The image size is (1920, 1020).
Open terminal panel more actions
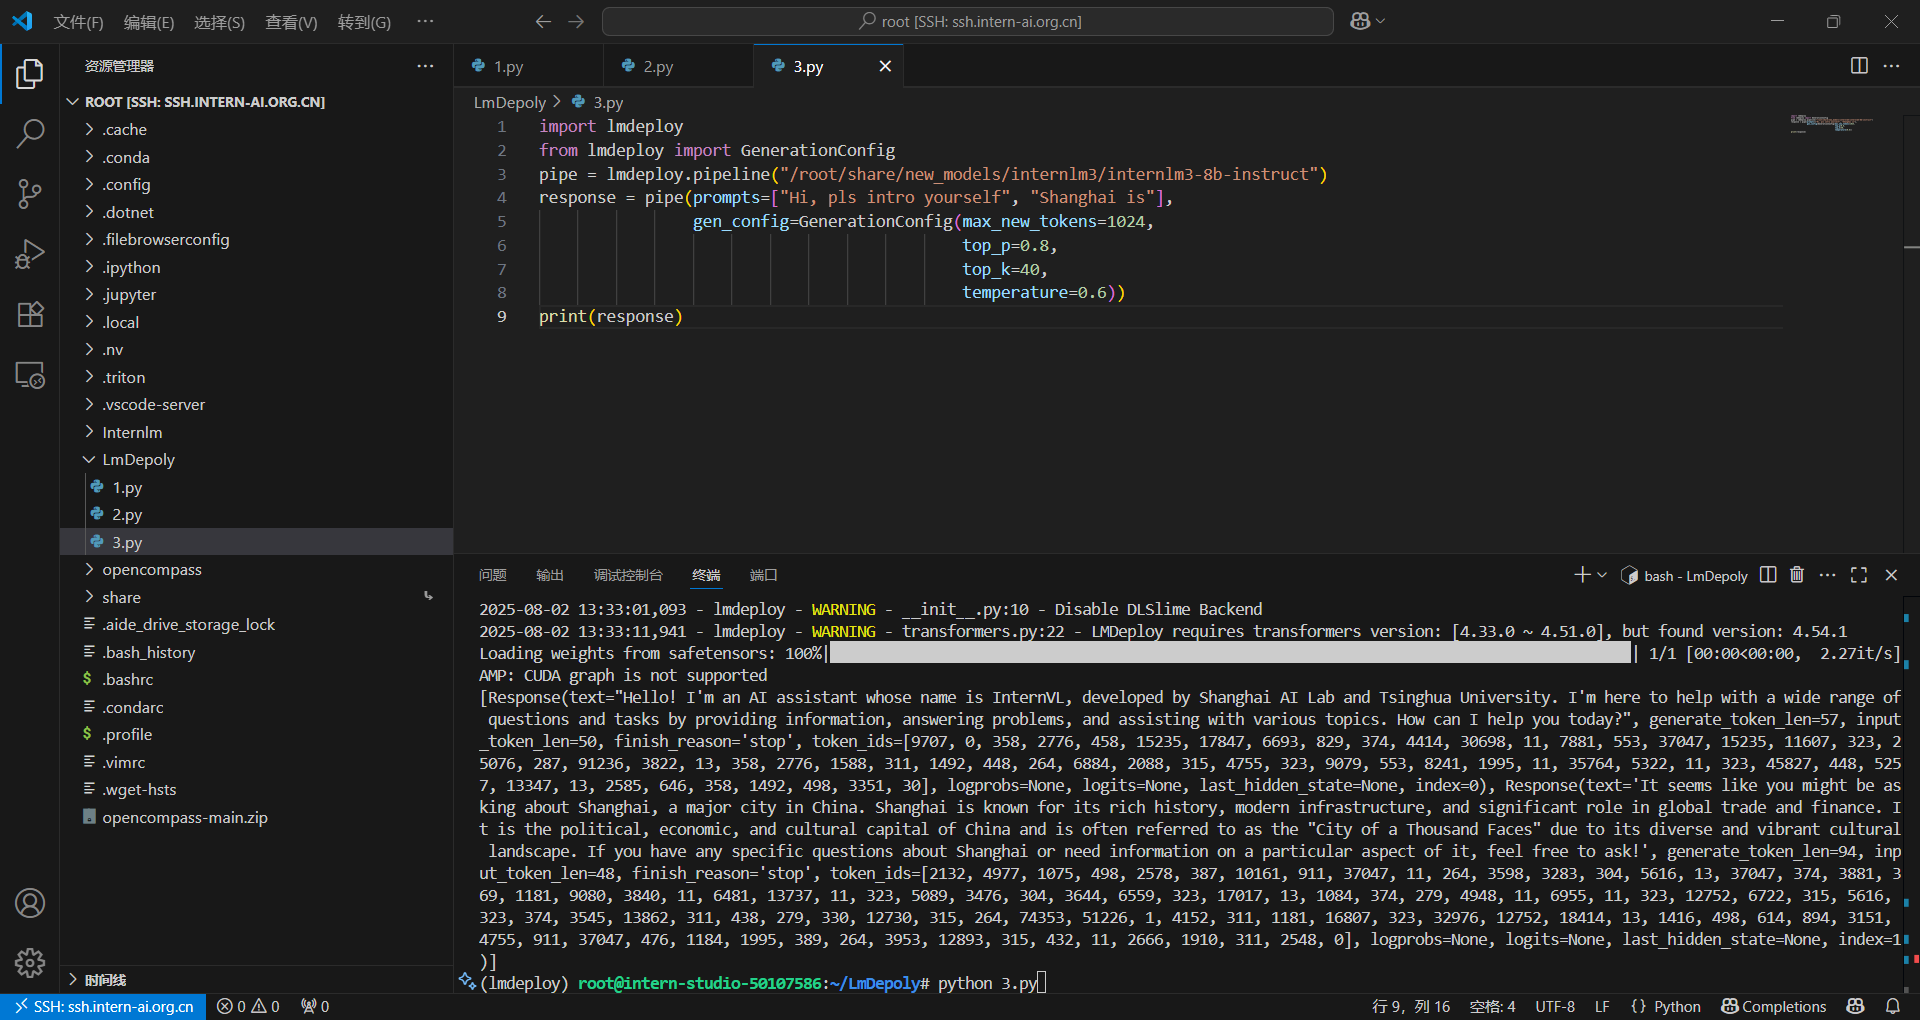pyautogui.click(x=1827, y=575)
